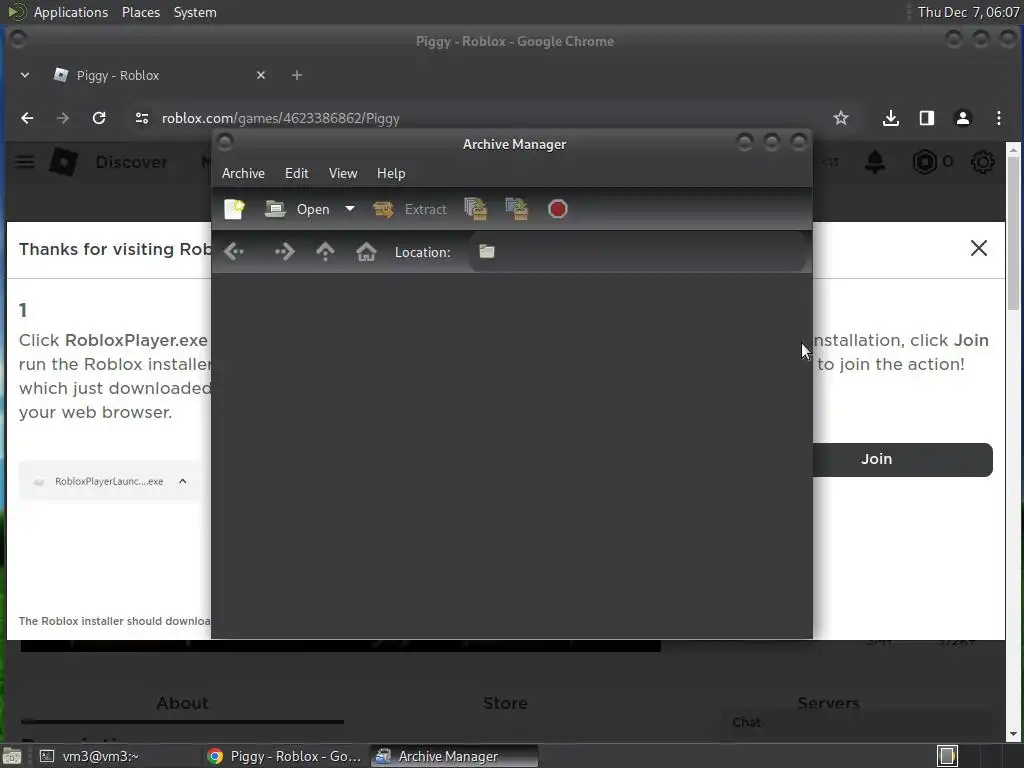
Task: Expand the Open recent dropdown arrow
Action: [x=350, y=209]
